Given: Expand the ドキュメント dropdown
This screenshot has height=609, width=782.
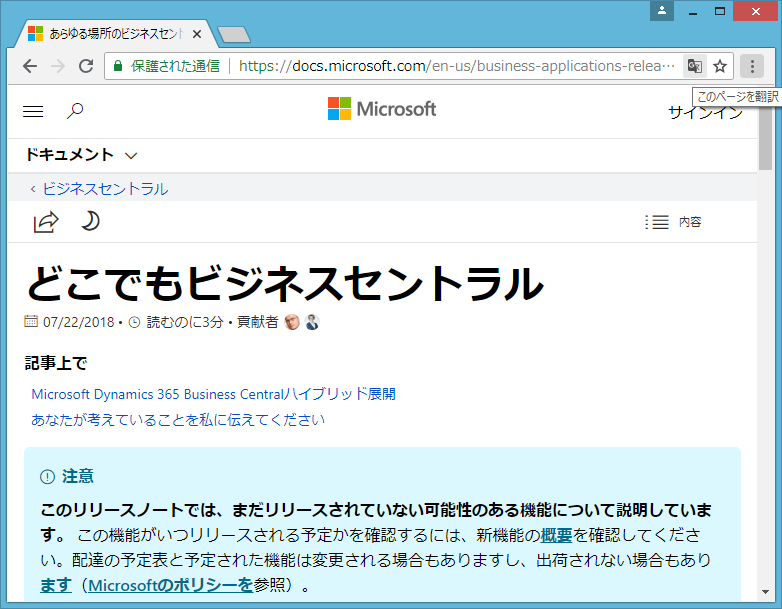Looking at the screenshot, I should pyautogui.click(x=81, y=155).
